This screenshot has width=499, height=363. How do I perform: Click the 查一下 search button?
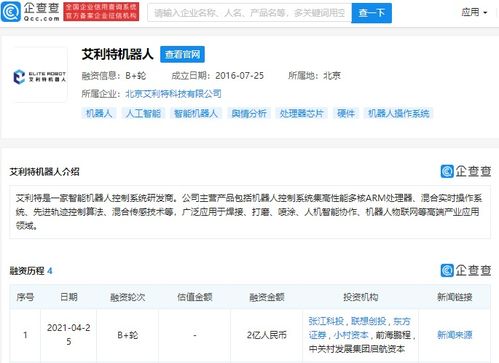tap(372, 13)
